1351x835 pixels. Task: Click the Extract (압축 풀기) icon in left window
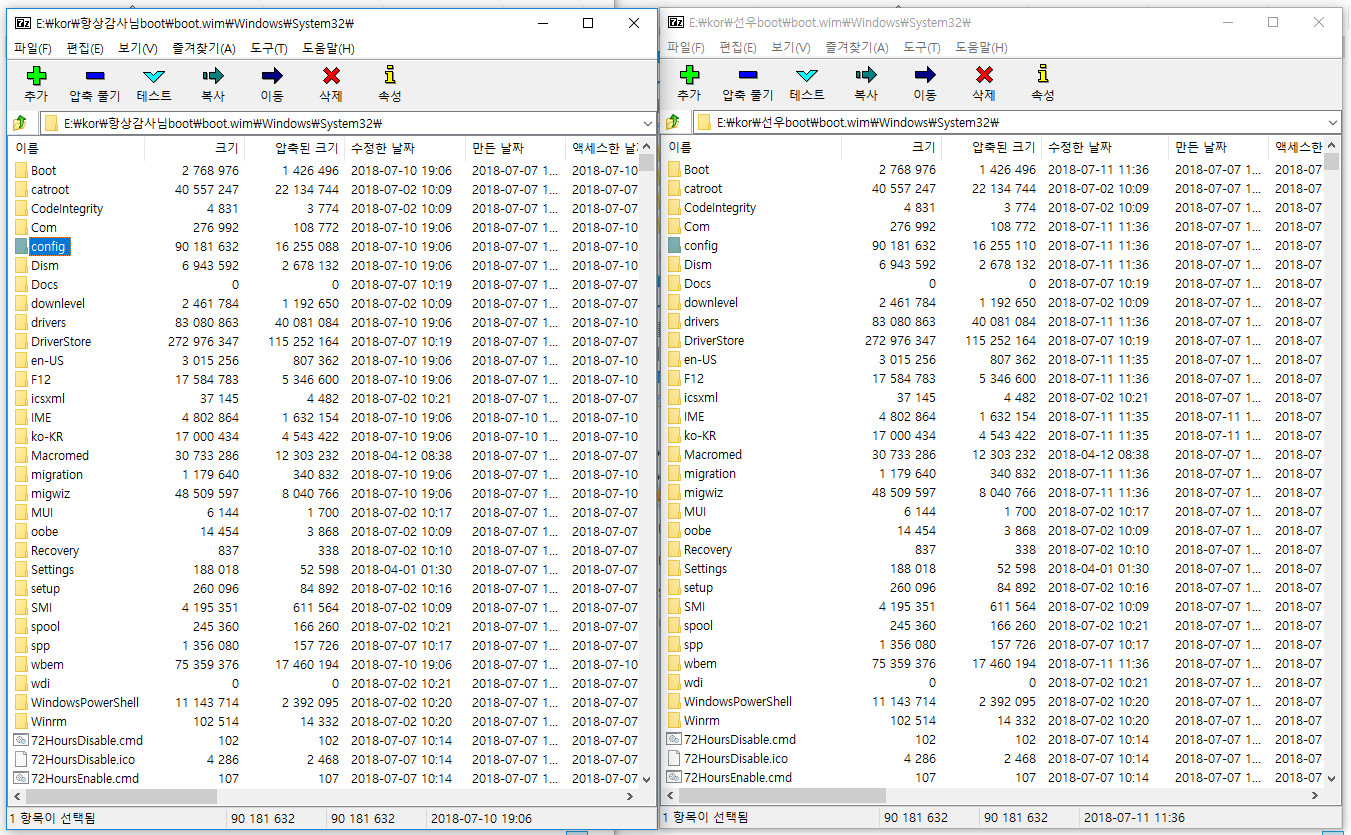pos(94,76)
